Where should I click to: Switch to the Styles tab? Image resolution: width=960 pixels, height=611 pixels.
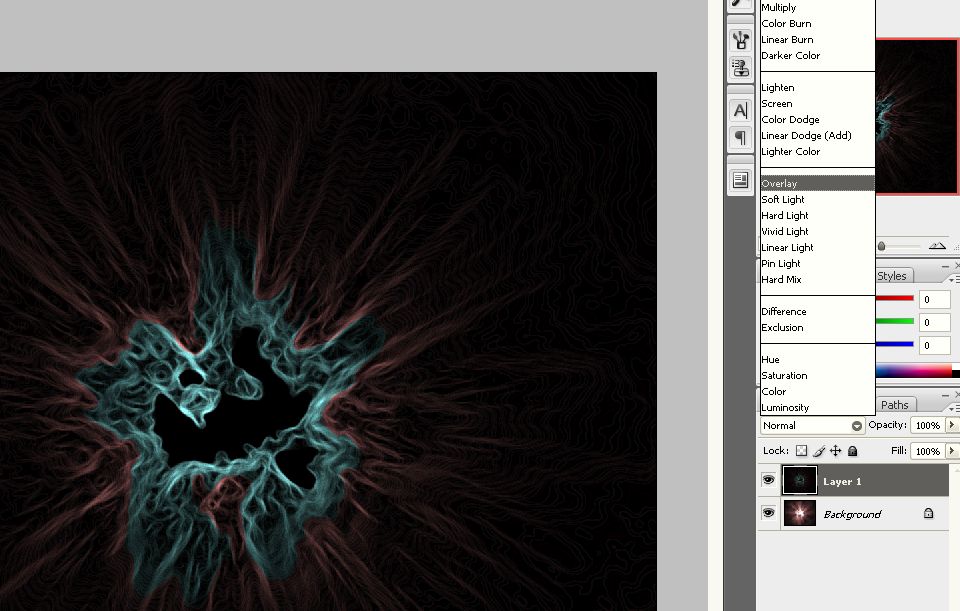[x=892, y=276]
